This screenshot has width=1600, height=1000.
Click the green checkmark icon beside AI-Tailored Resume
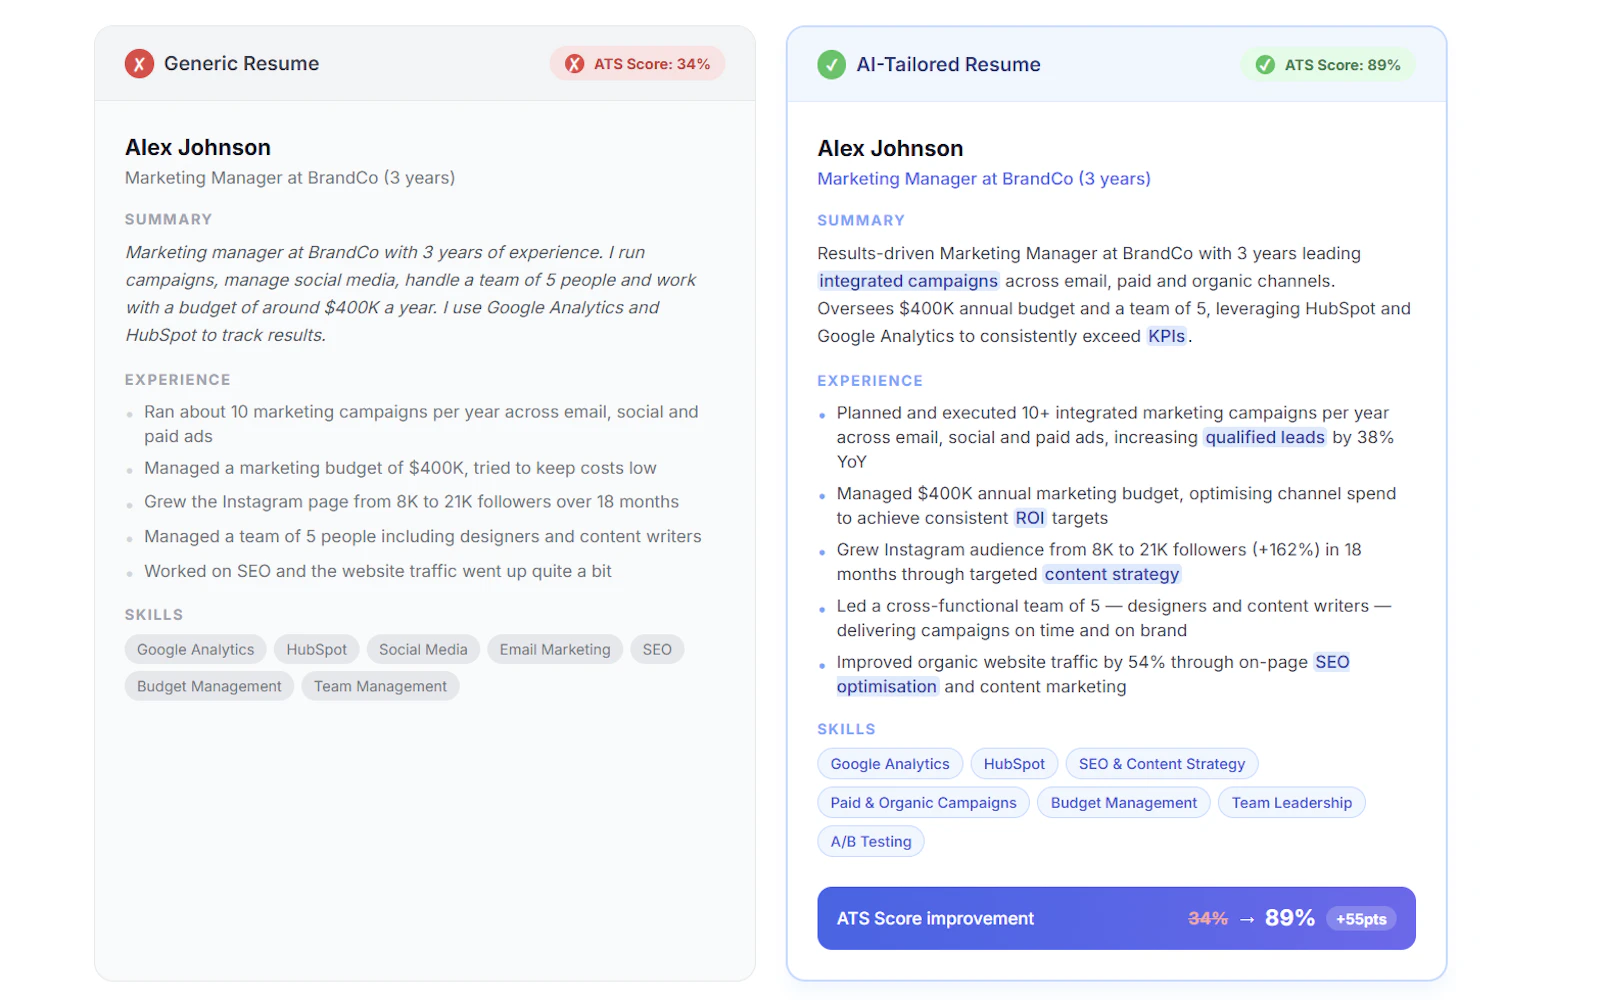pos(831,65)
